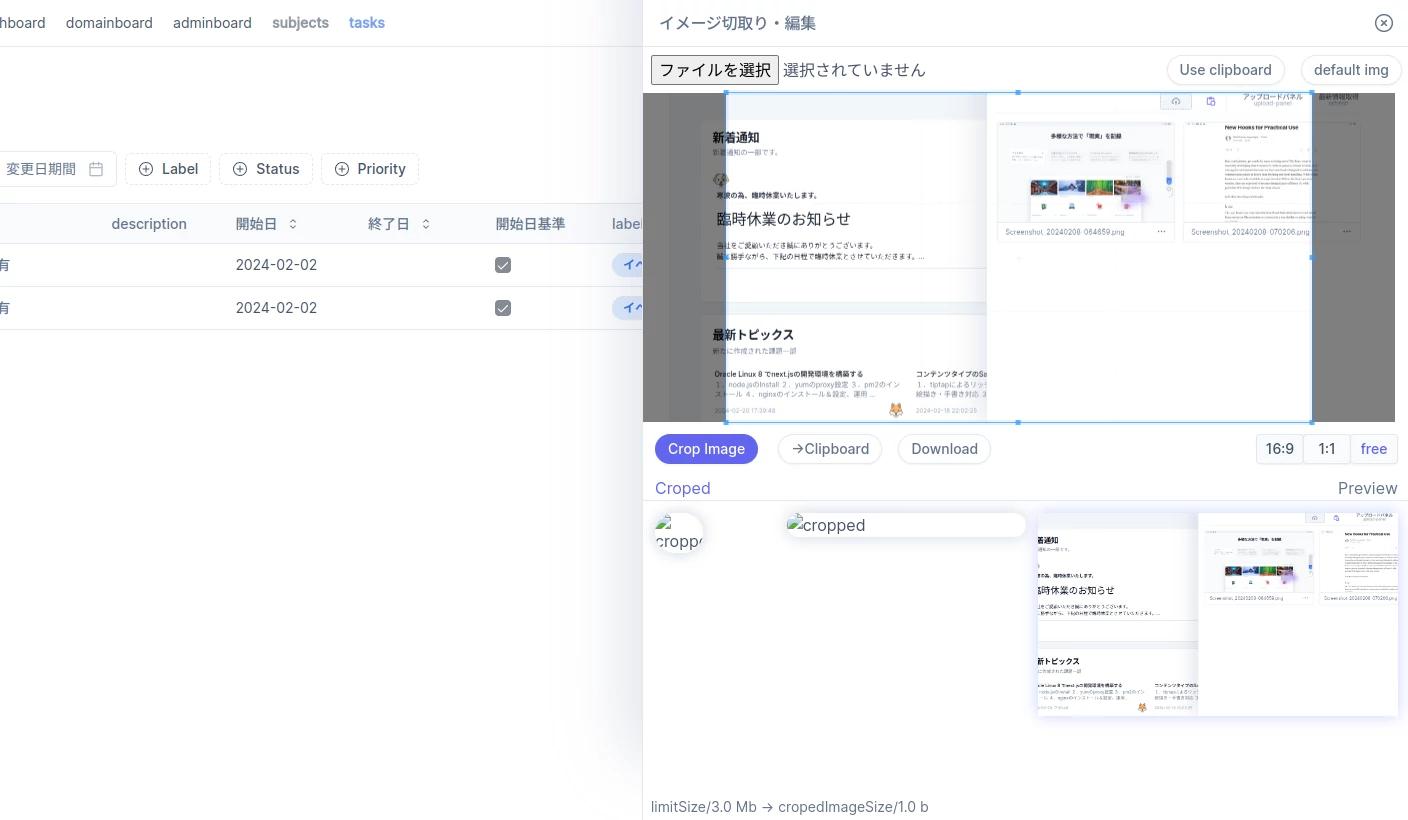Viewport: 1408px width, 820px height.
Task: Click the calendar icon in date filter
Action: tap(96, 169)
